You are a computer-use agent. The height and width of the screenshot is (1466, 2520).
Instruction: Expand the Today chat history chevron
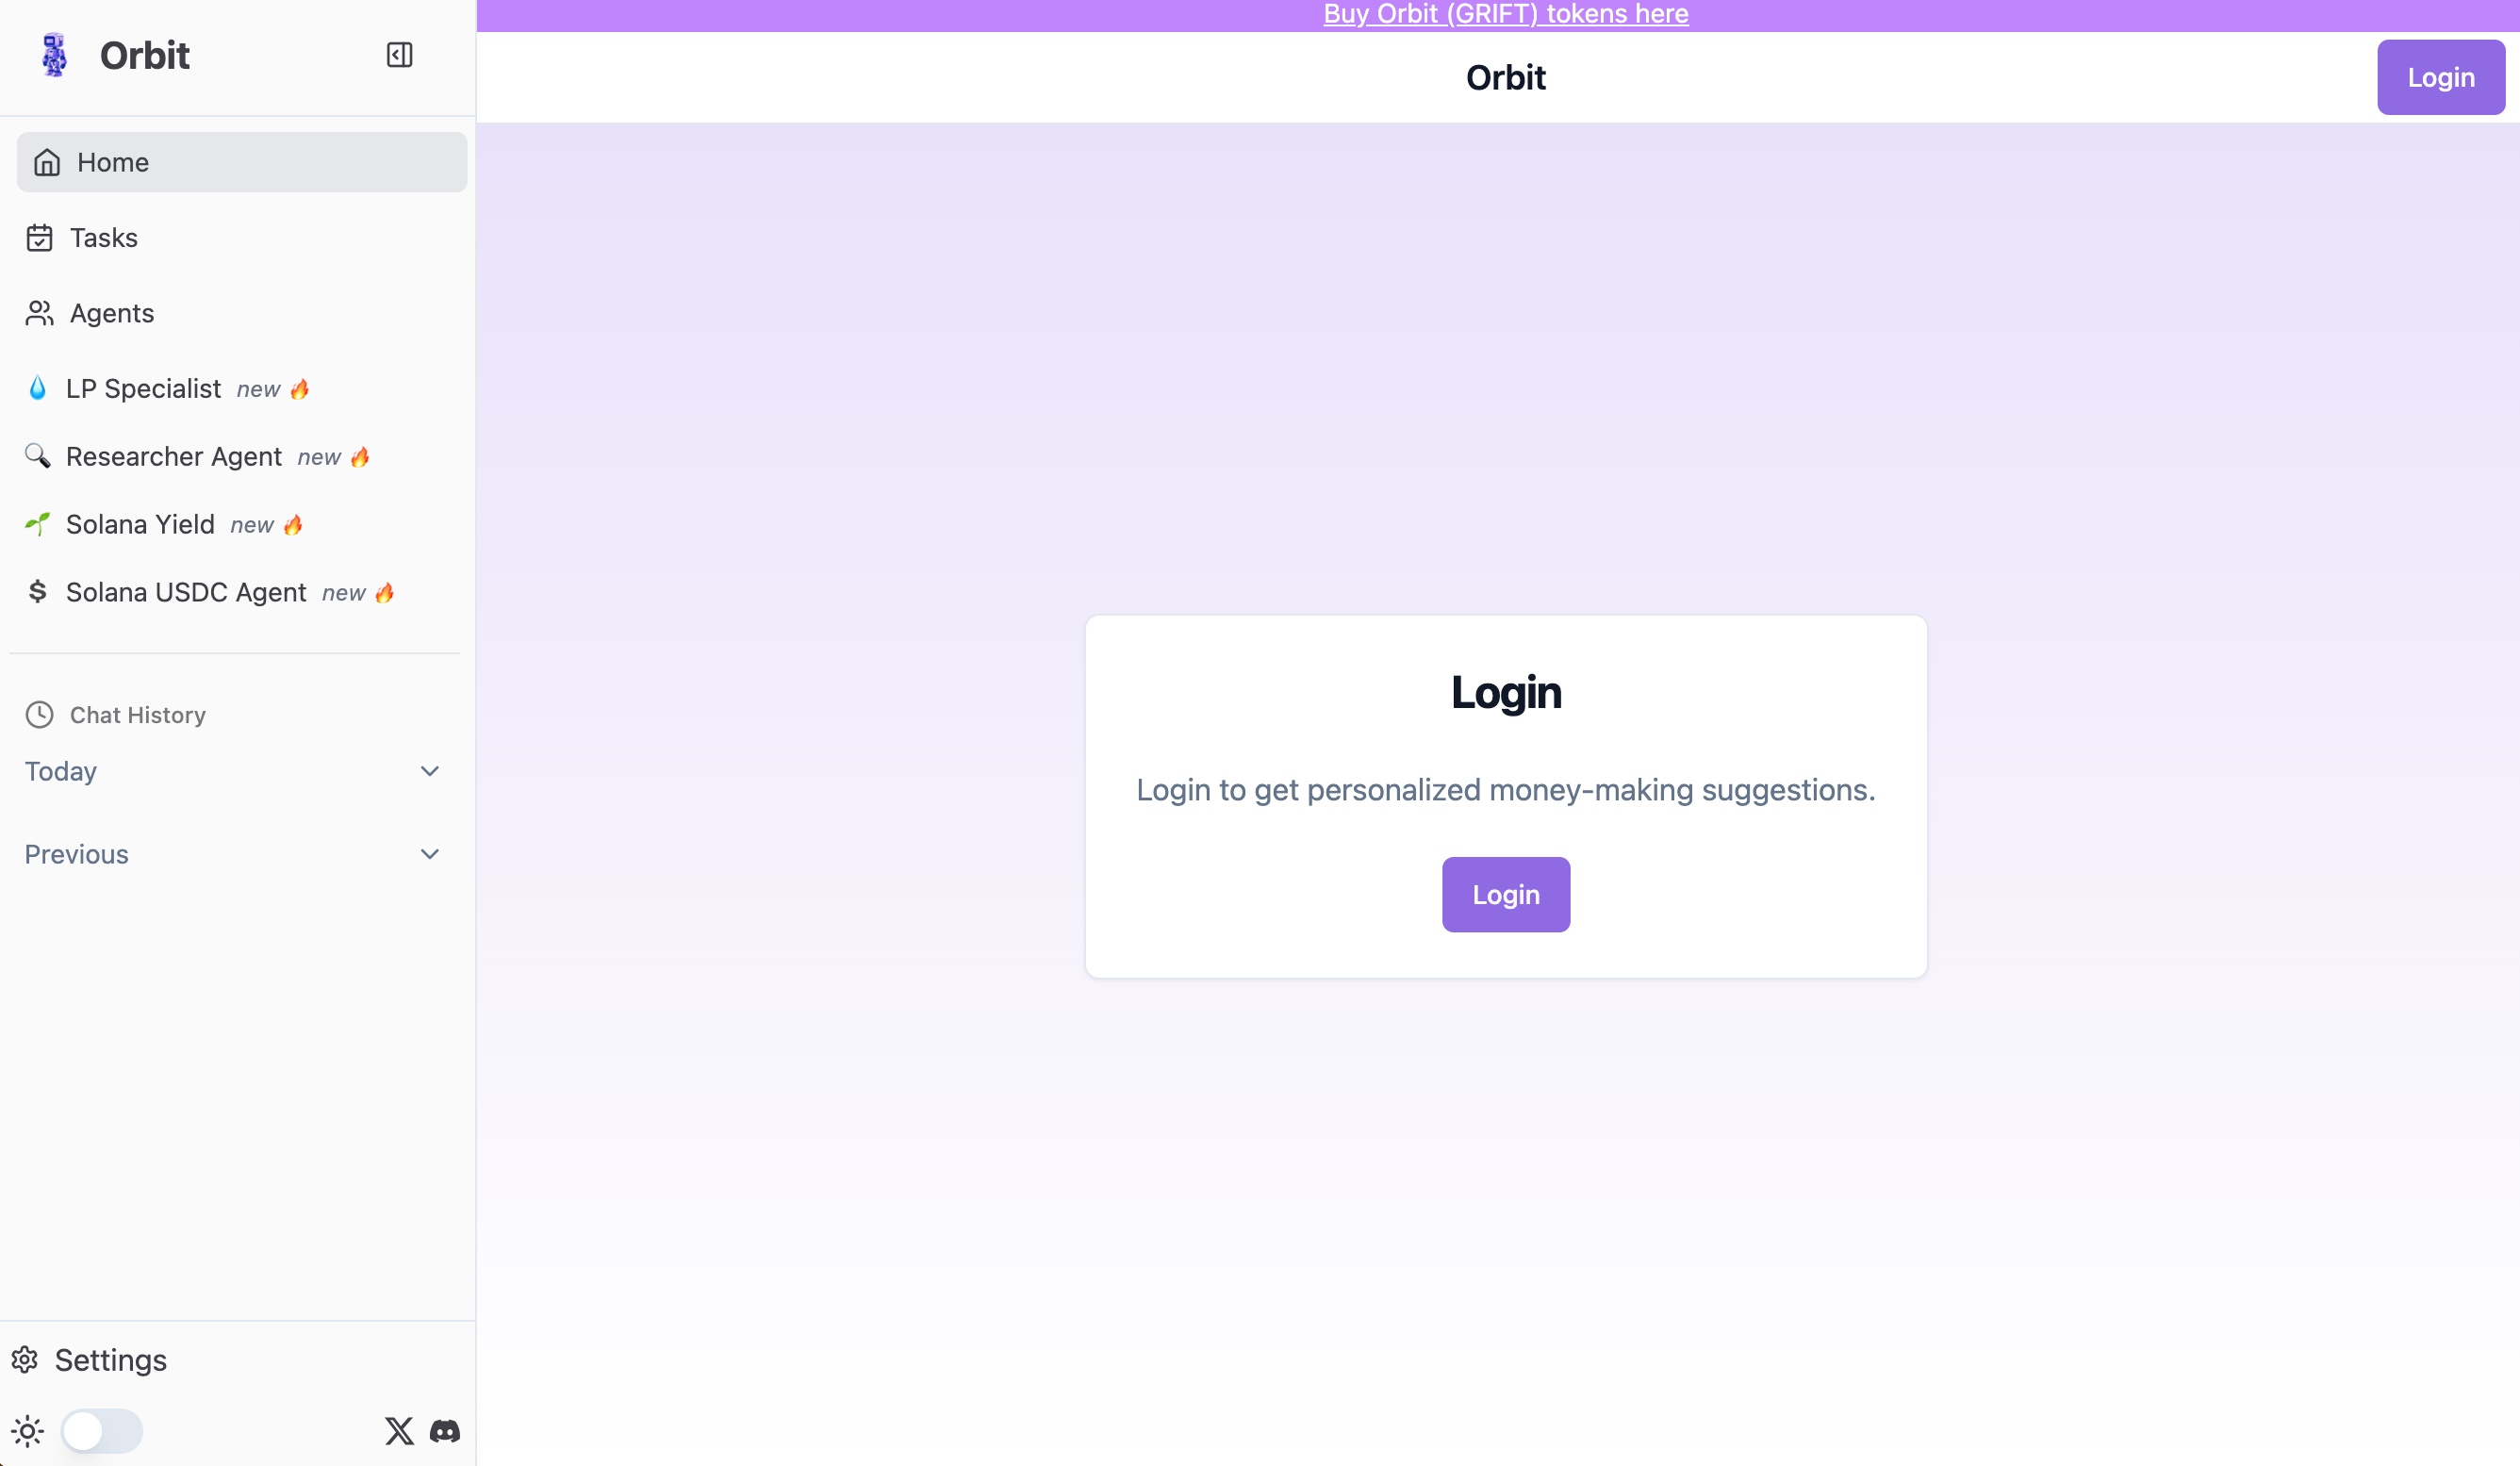pyautogui.click(x=430, y=771)
